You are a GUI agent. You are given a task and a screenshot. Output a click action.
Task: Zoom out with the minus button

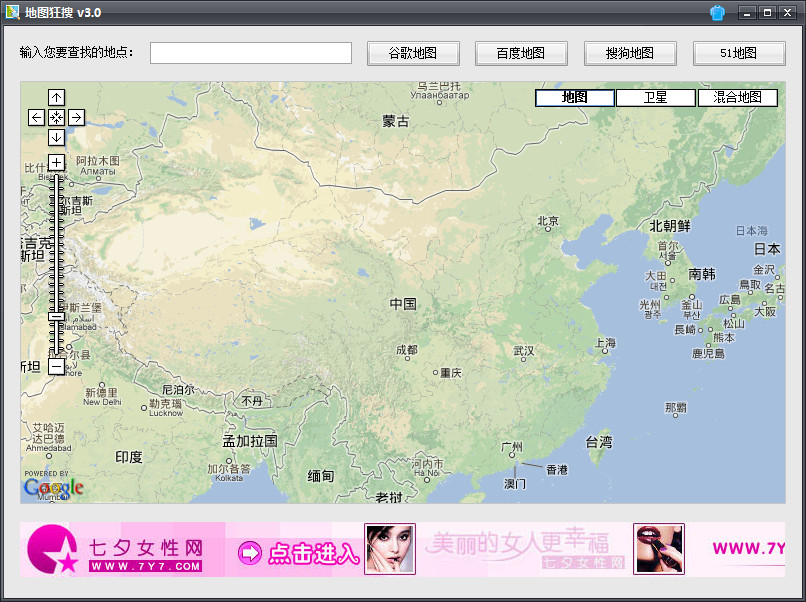[56, 367]
